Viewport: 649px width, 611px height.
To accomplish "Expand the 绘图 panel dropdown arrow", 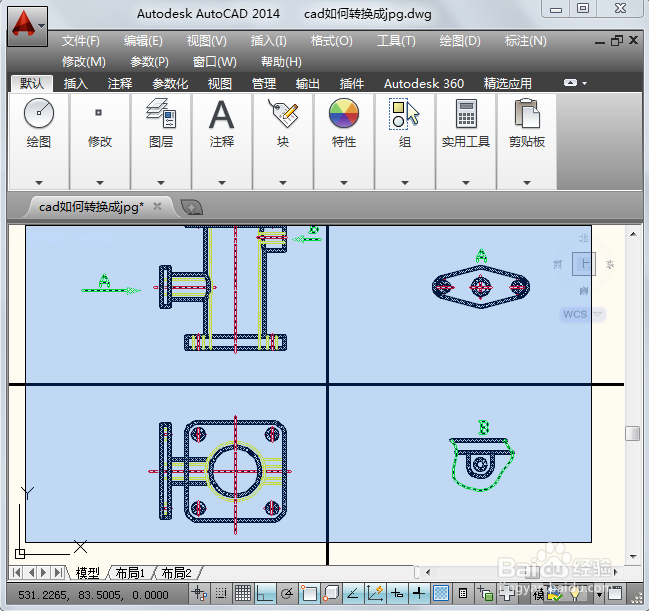I will pyautogui.click(x=39, y=183).
